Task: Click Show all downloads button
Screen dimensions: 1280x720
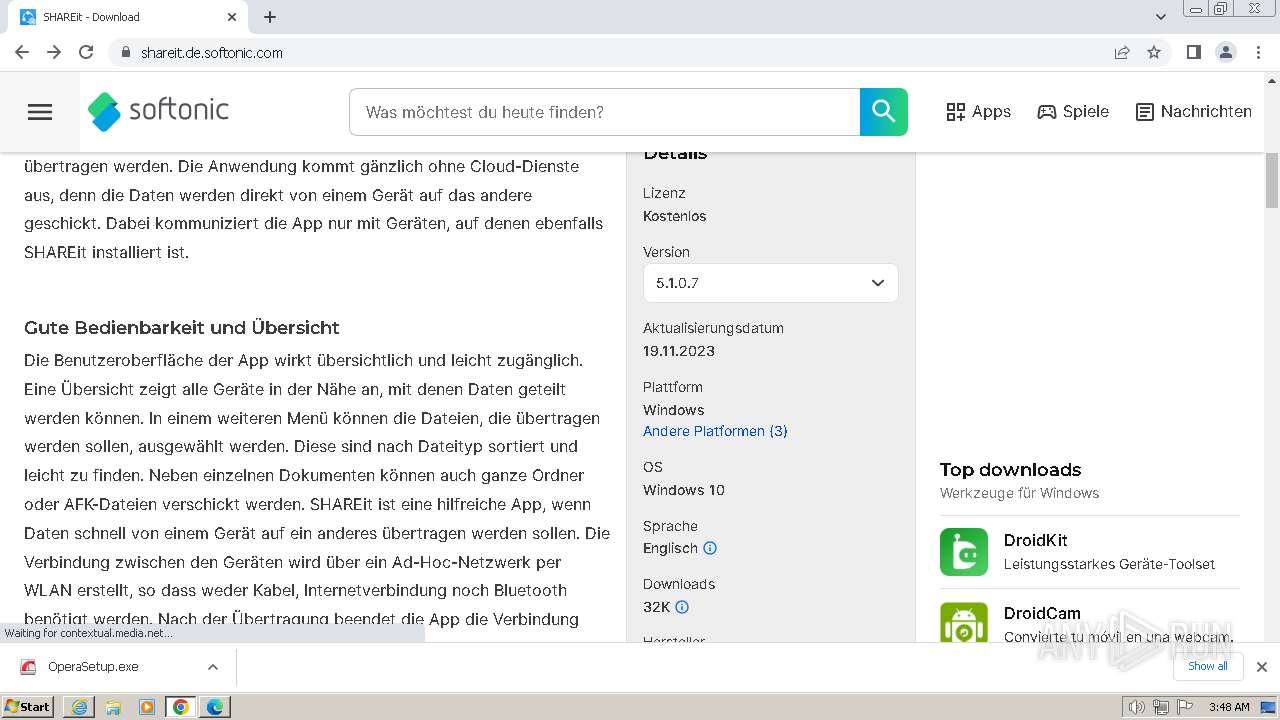Action: (x=1208, y=666)
